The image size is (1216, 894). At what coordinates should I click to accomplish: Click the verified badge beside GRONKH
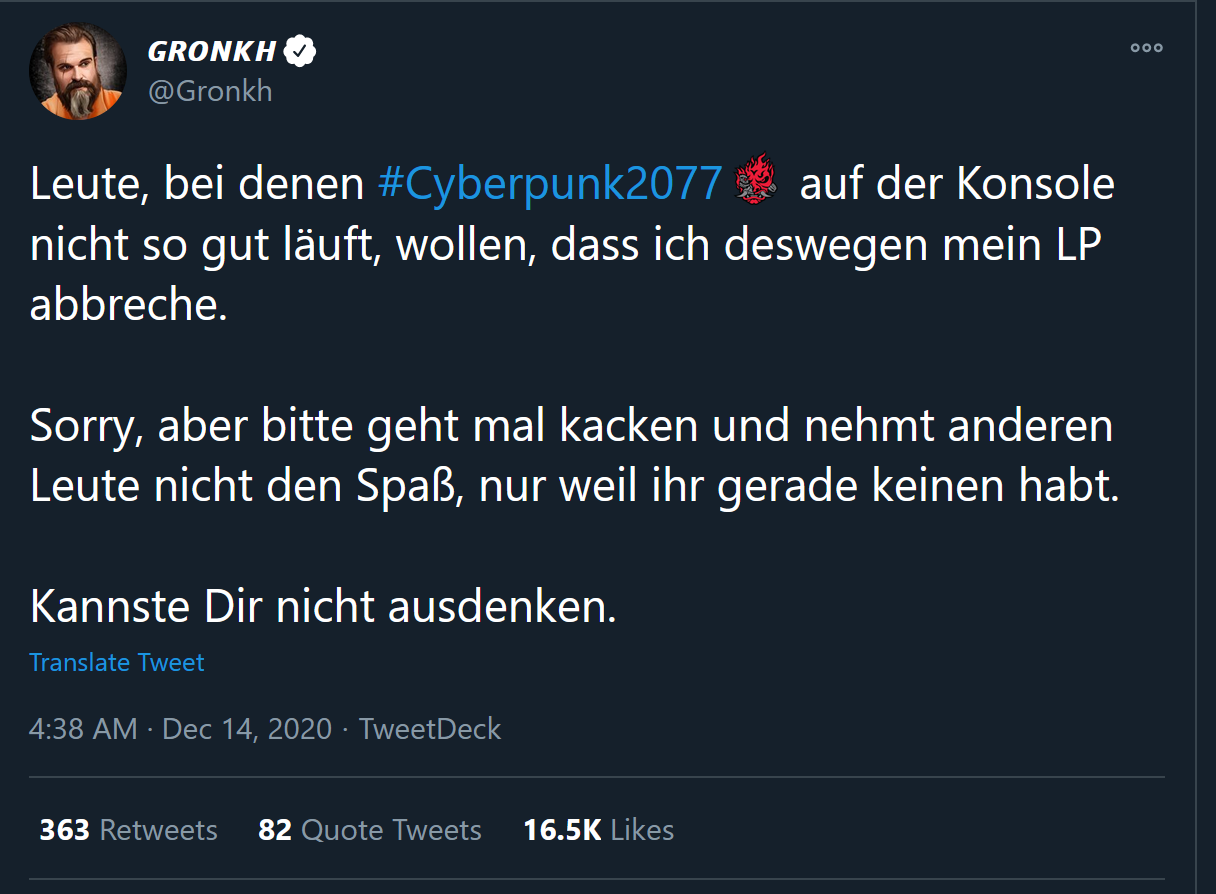[x=300, y=50]
